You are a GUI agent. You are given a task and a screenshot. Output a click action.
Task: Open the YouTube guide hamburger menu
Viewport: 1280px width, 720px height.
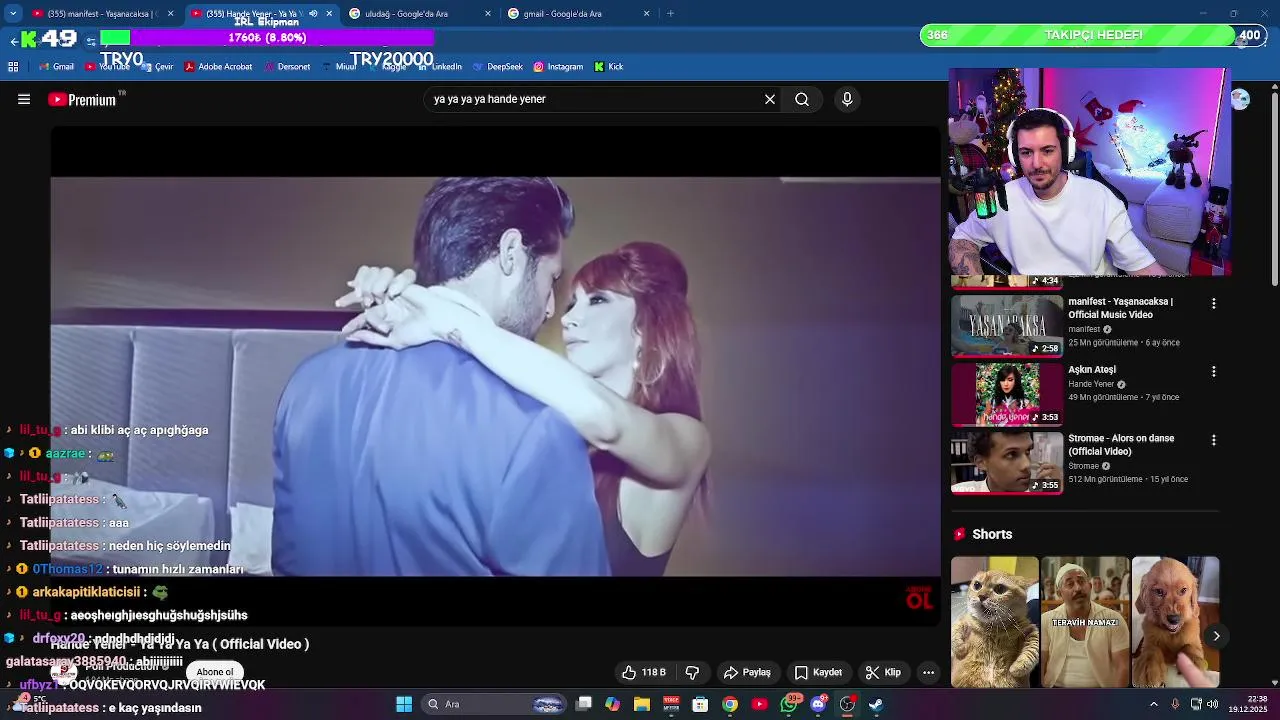(x=24, y=99)
